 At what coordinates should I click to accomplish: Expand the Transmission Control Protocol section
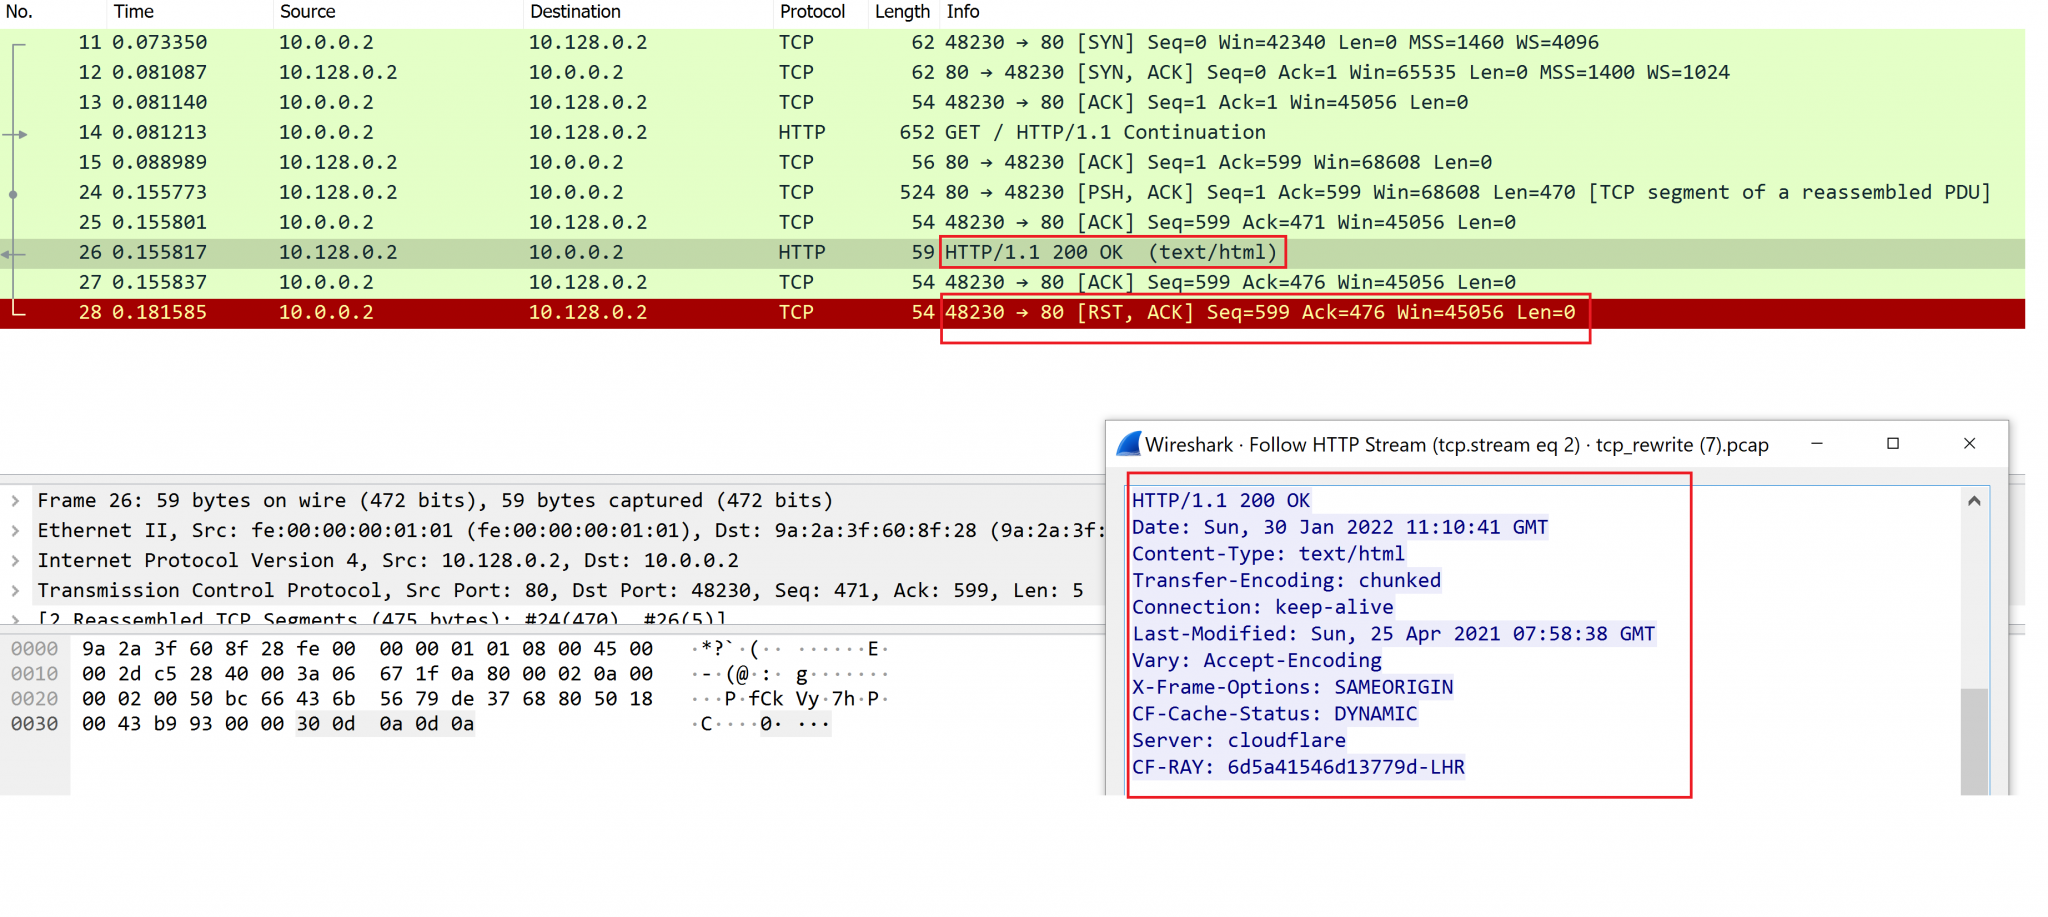click(x=17, y=590)
